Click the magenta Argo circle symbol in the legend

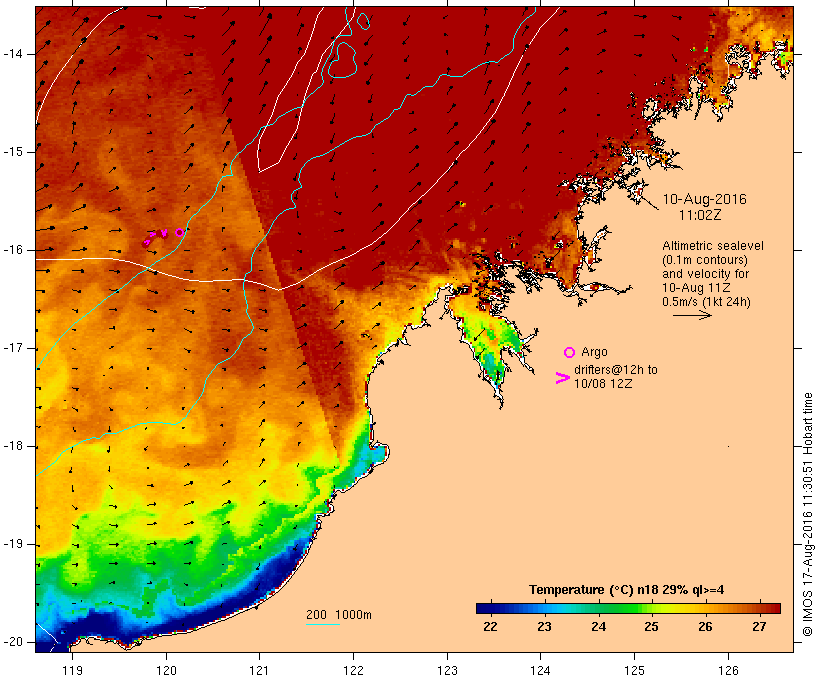point(570,353)
